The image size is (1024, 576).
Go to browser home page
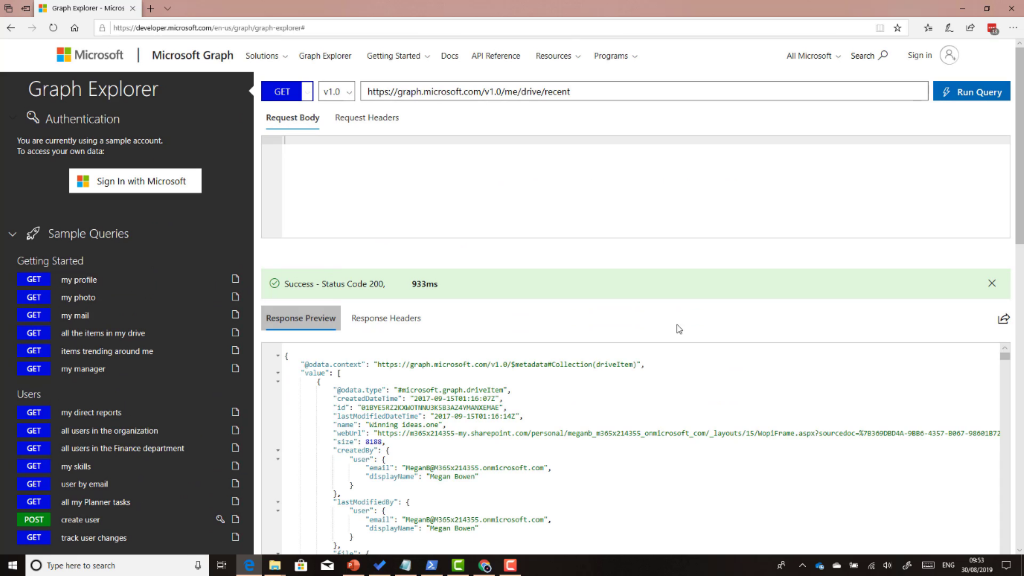click(x=74, y=28)
